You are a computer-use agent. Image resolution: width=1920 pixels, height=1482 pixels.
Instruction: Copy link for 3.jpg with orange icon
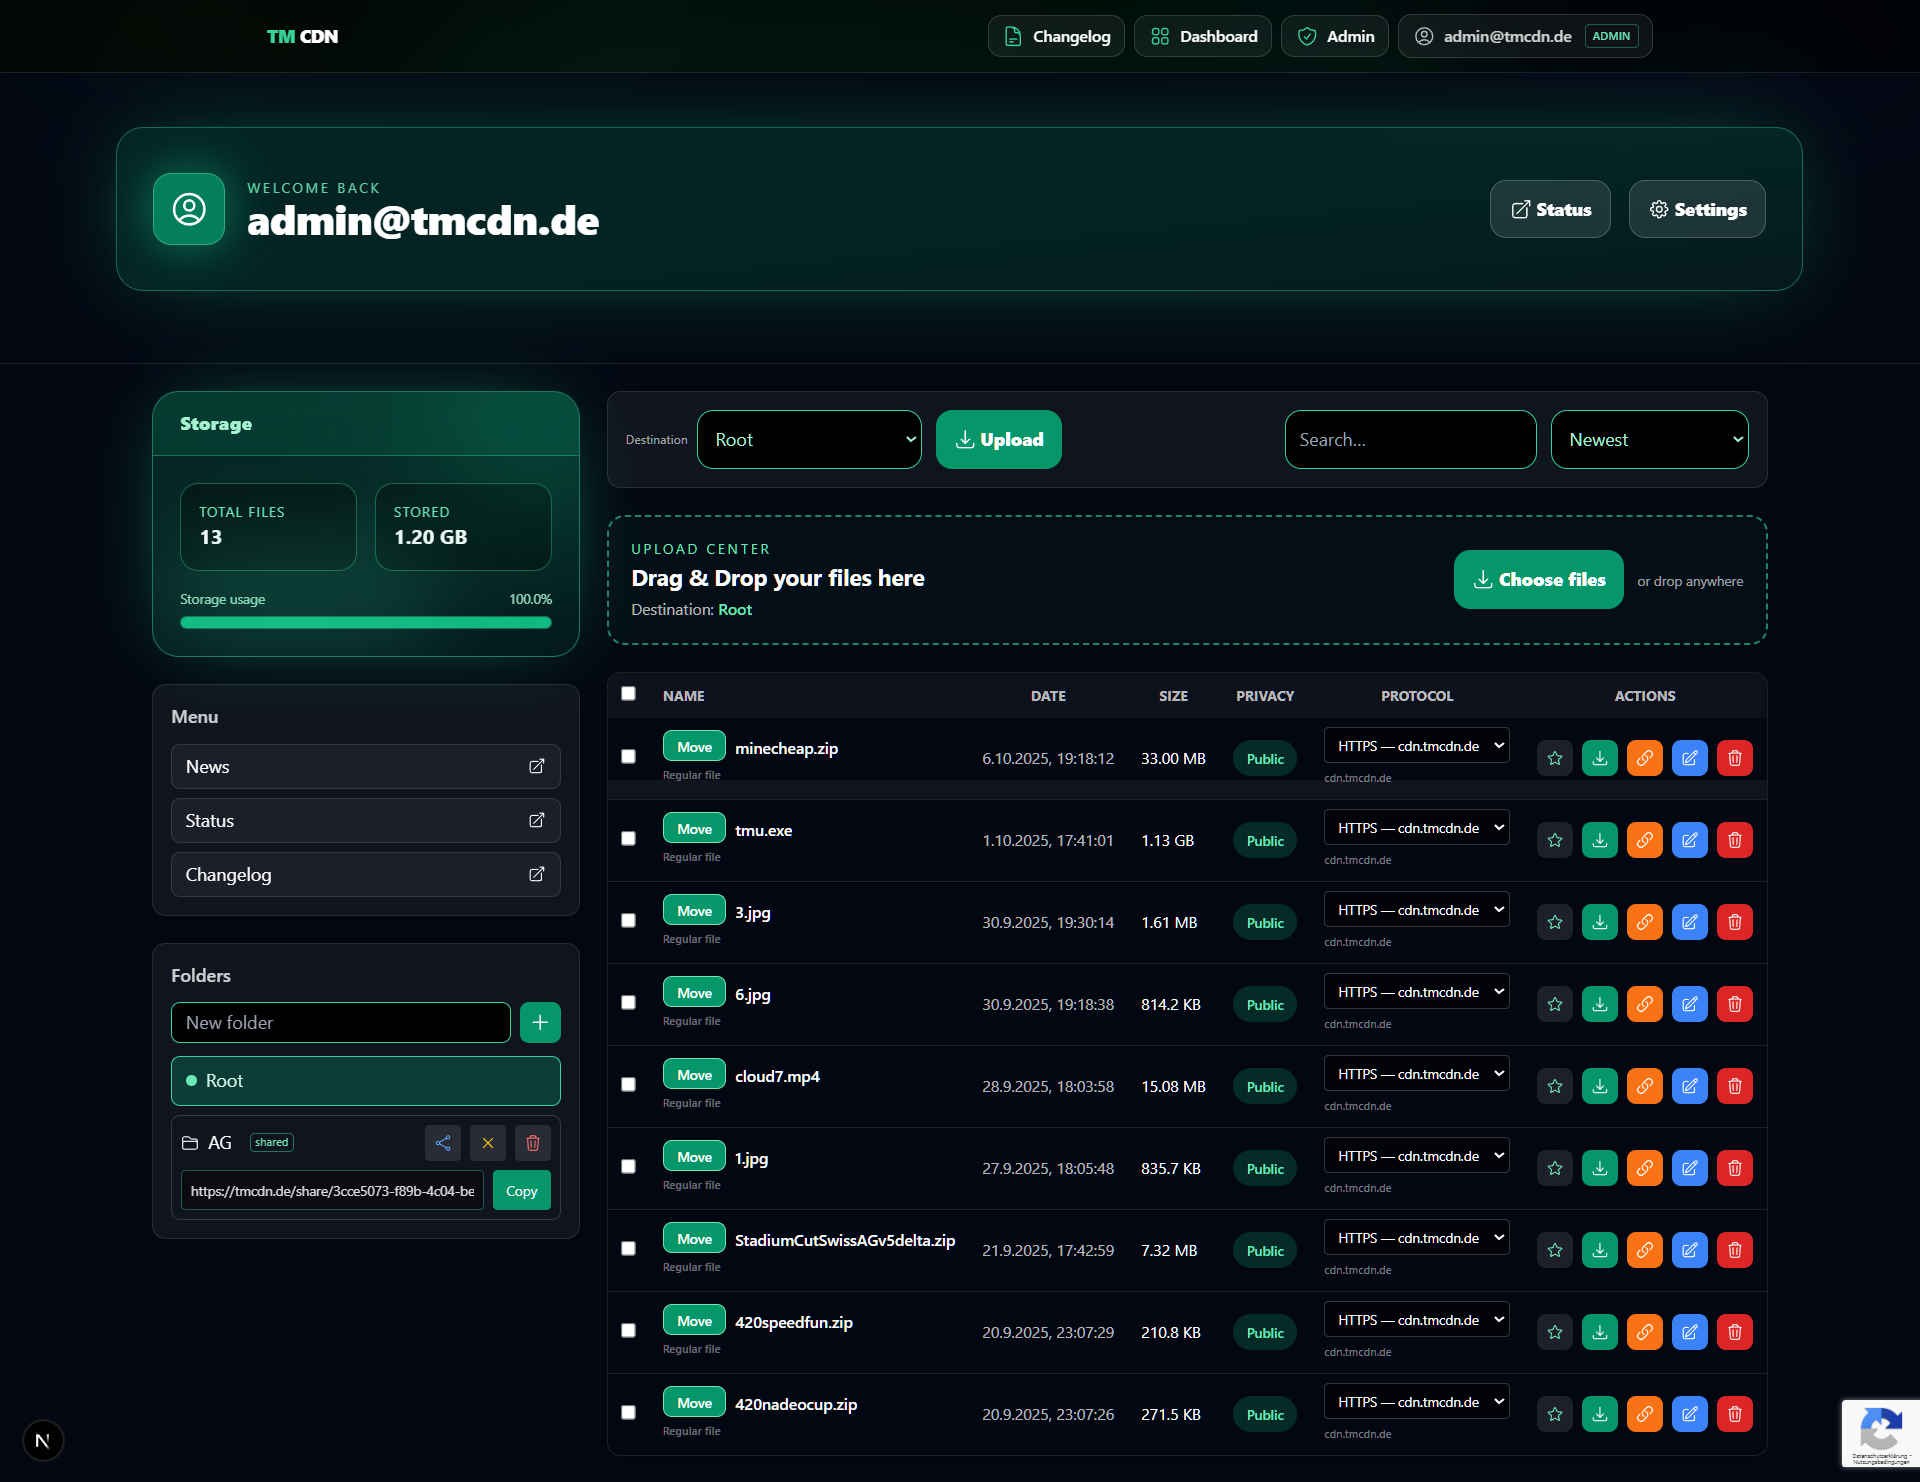tap(1645, 922)
